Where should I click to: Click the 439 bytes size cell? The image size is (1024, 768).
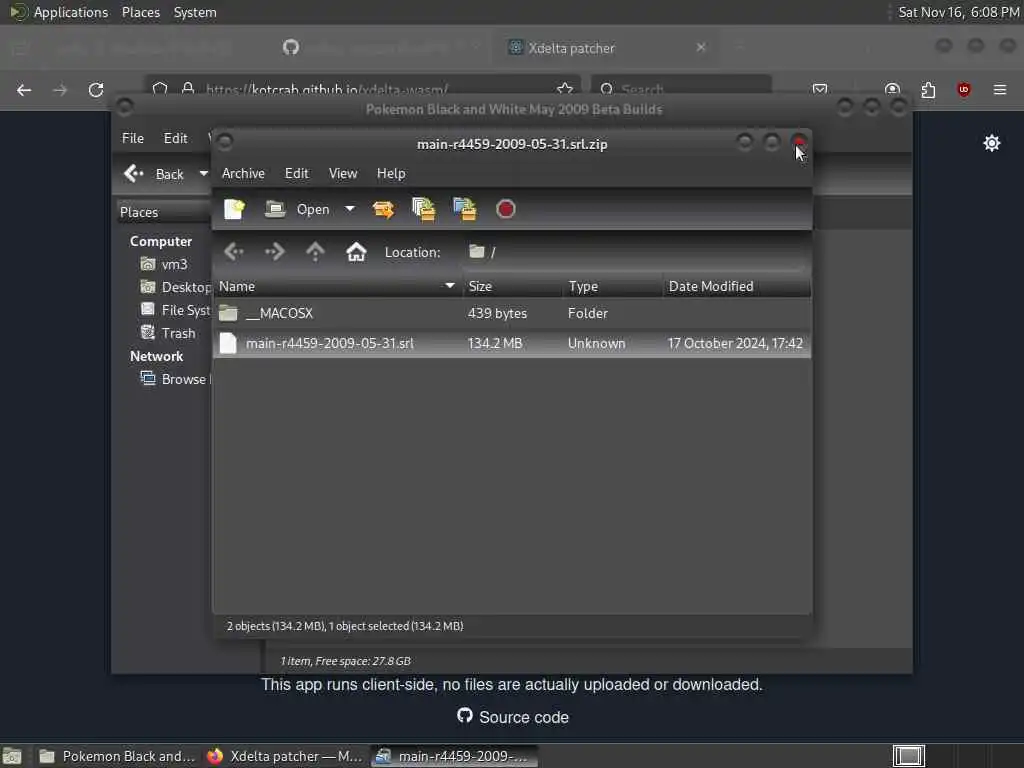tap(497, 313)
